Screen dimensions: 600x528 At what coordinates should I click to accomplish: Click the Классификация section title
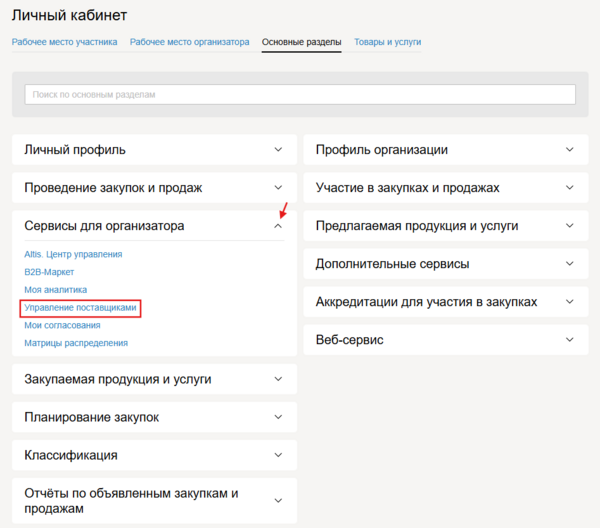[71, 455]
